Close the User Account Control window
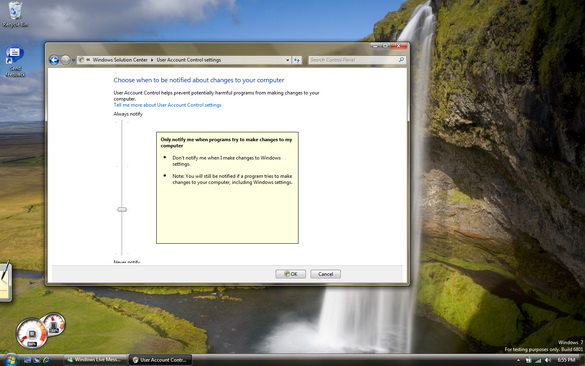 [x=398, y=46]
